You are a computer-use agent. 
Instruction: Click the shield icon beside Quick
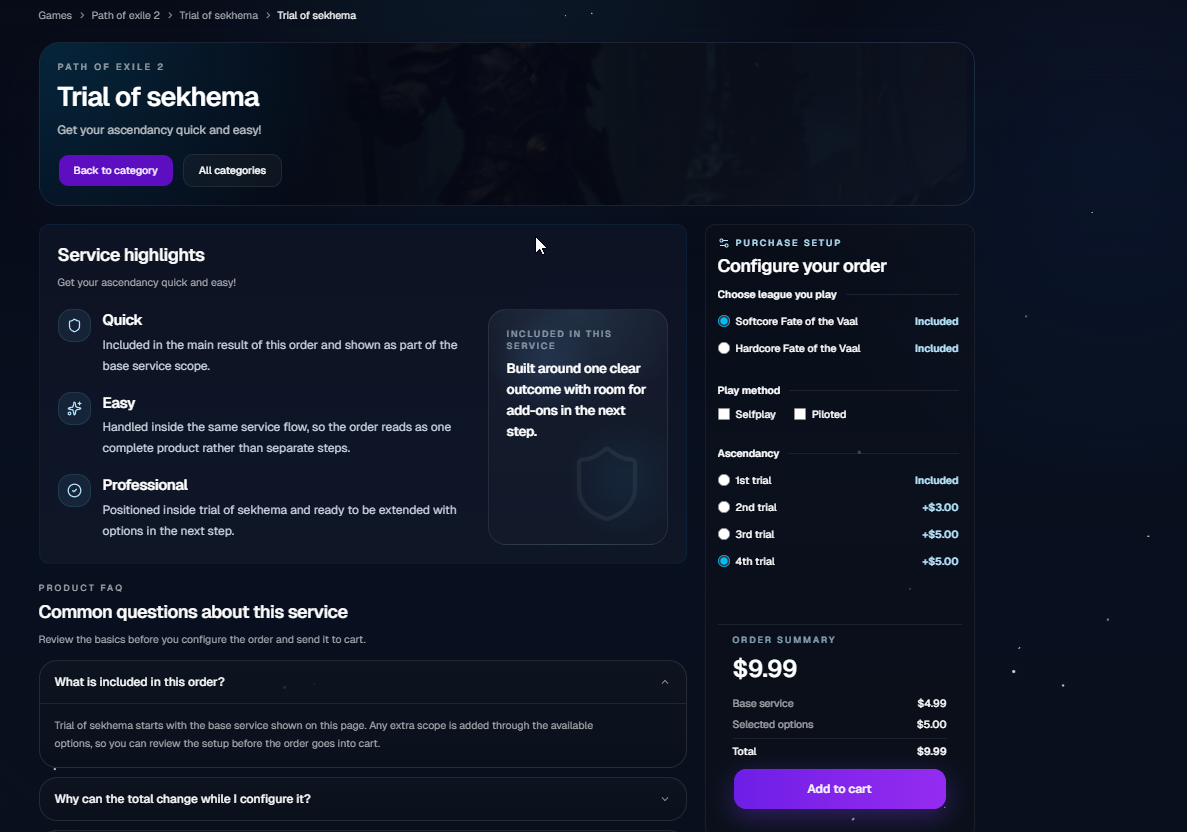(x=74, y=326)
